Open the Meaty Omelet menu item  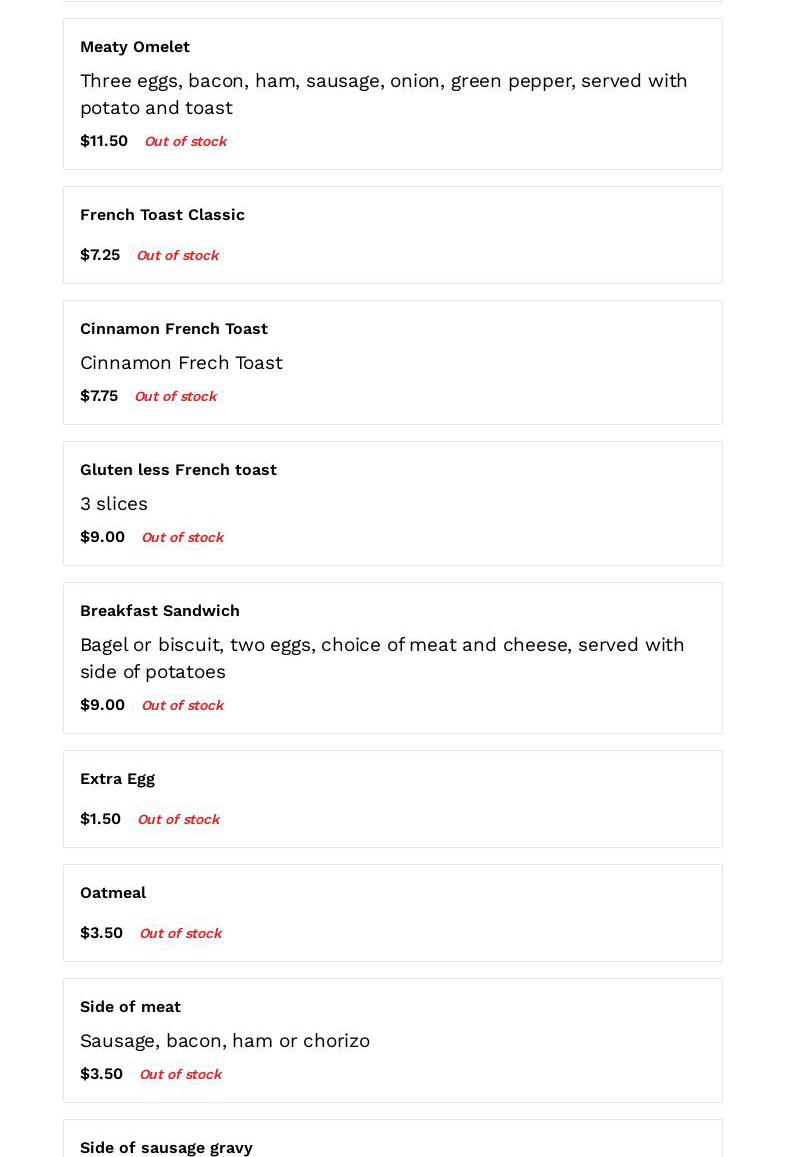click(x=135, y=47)
